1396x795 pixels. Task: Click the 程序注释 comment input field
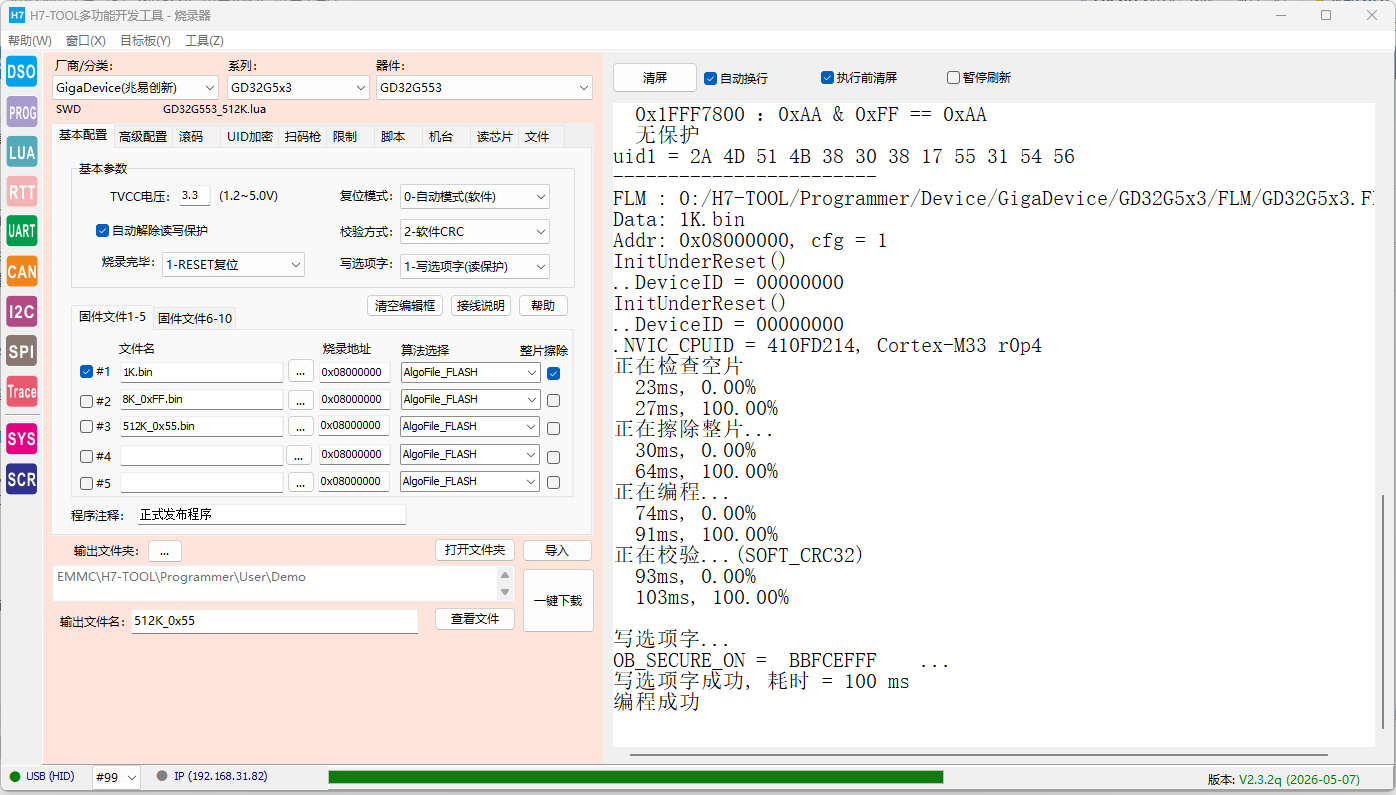tap(272, 514)
